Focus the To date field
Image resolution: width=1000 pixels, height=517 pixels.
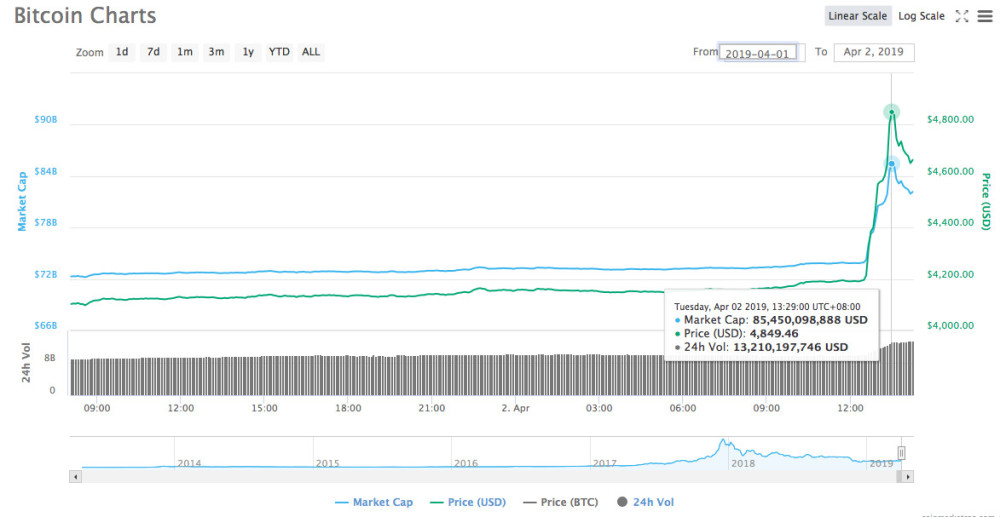(874, 52)
